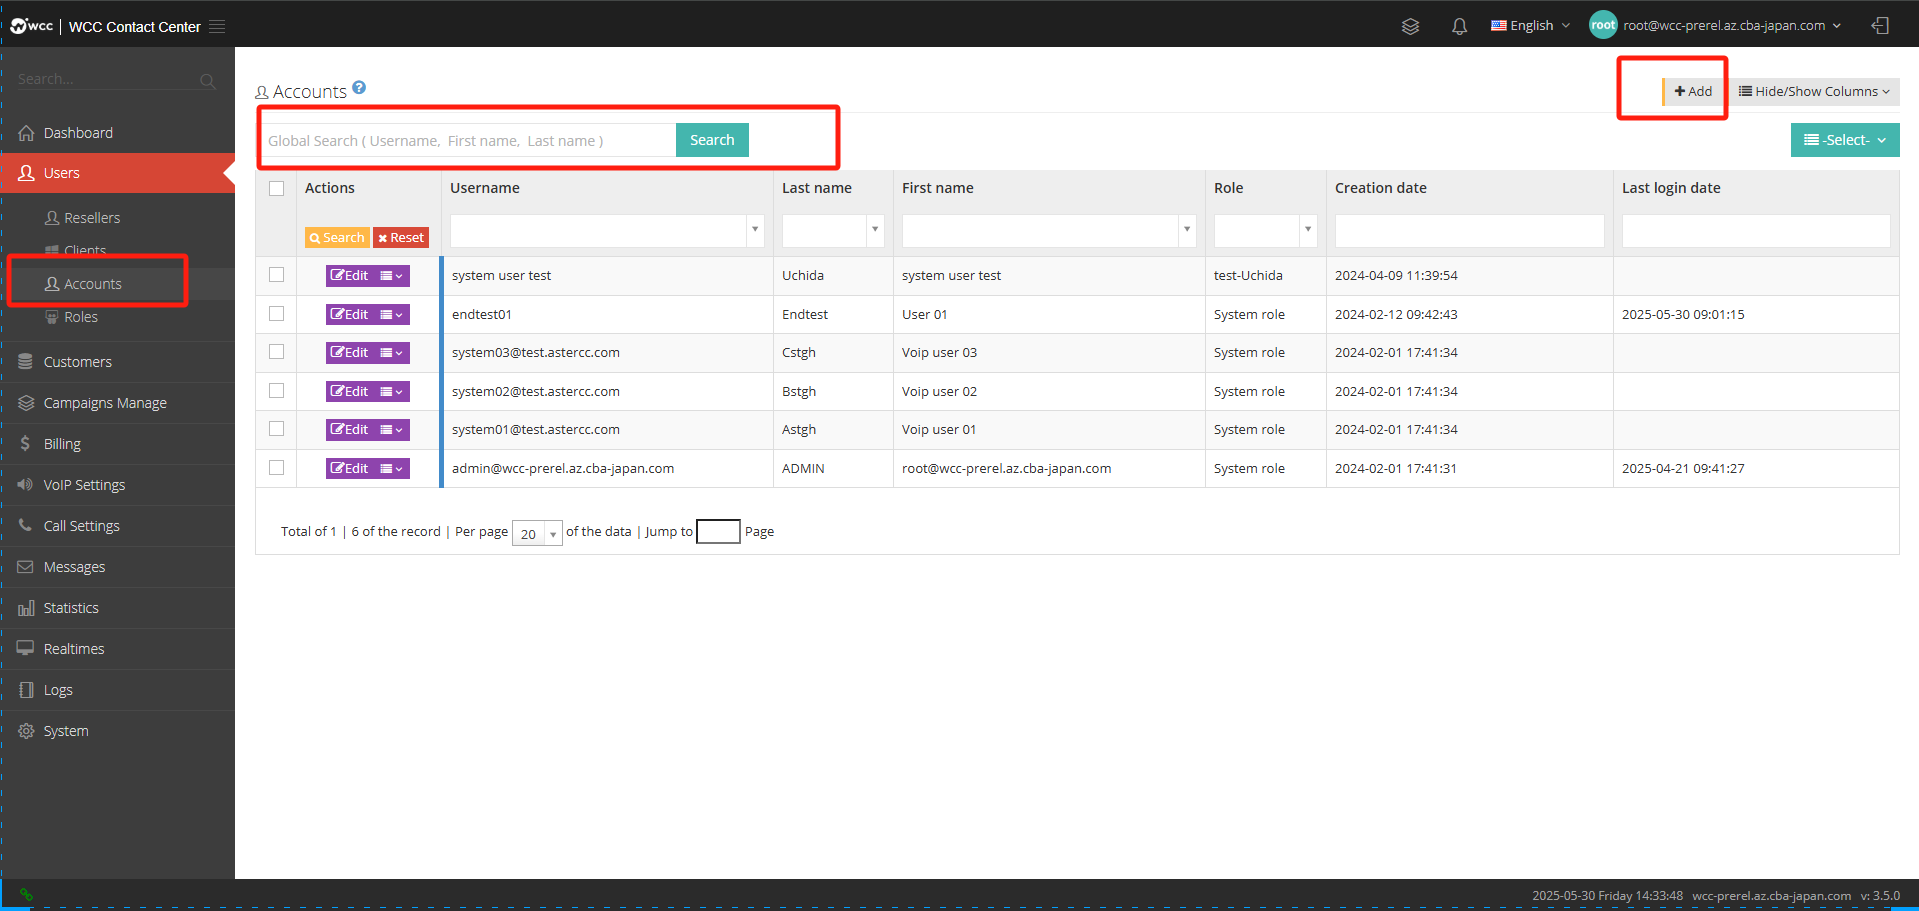Expand the root@wcc-prerel user account menu
Viewport: 1919px width, 911px height.
pyautogui.click(x=1732, y=26)
